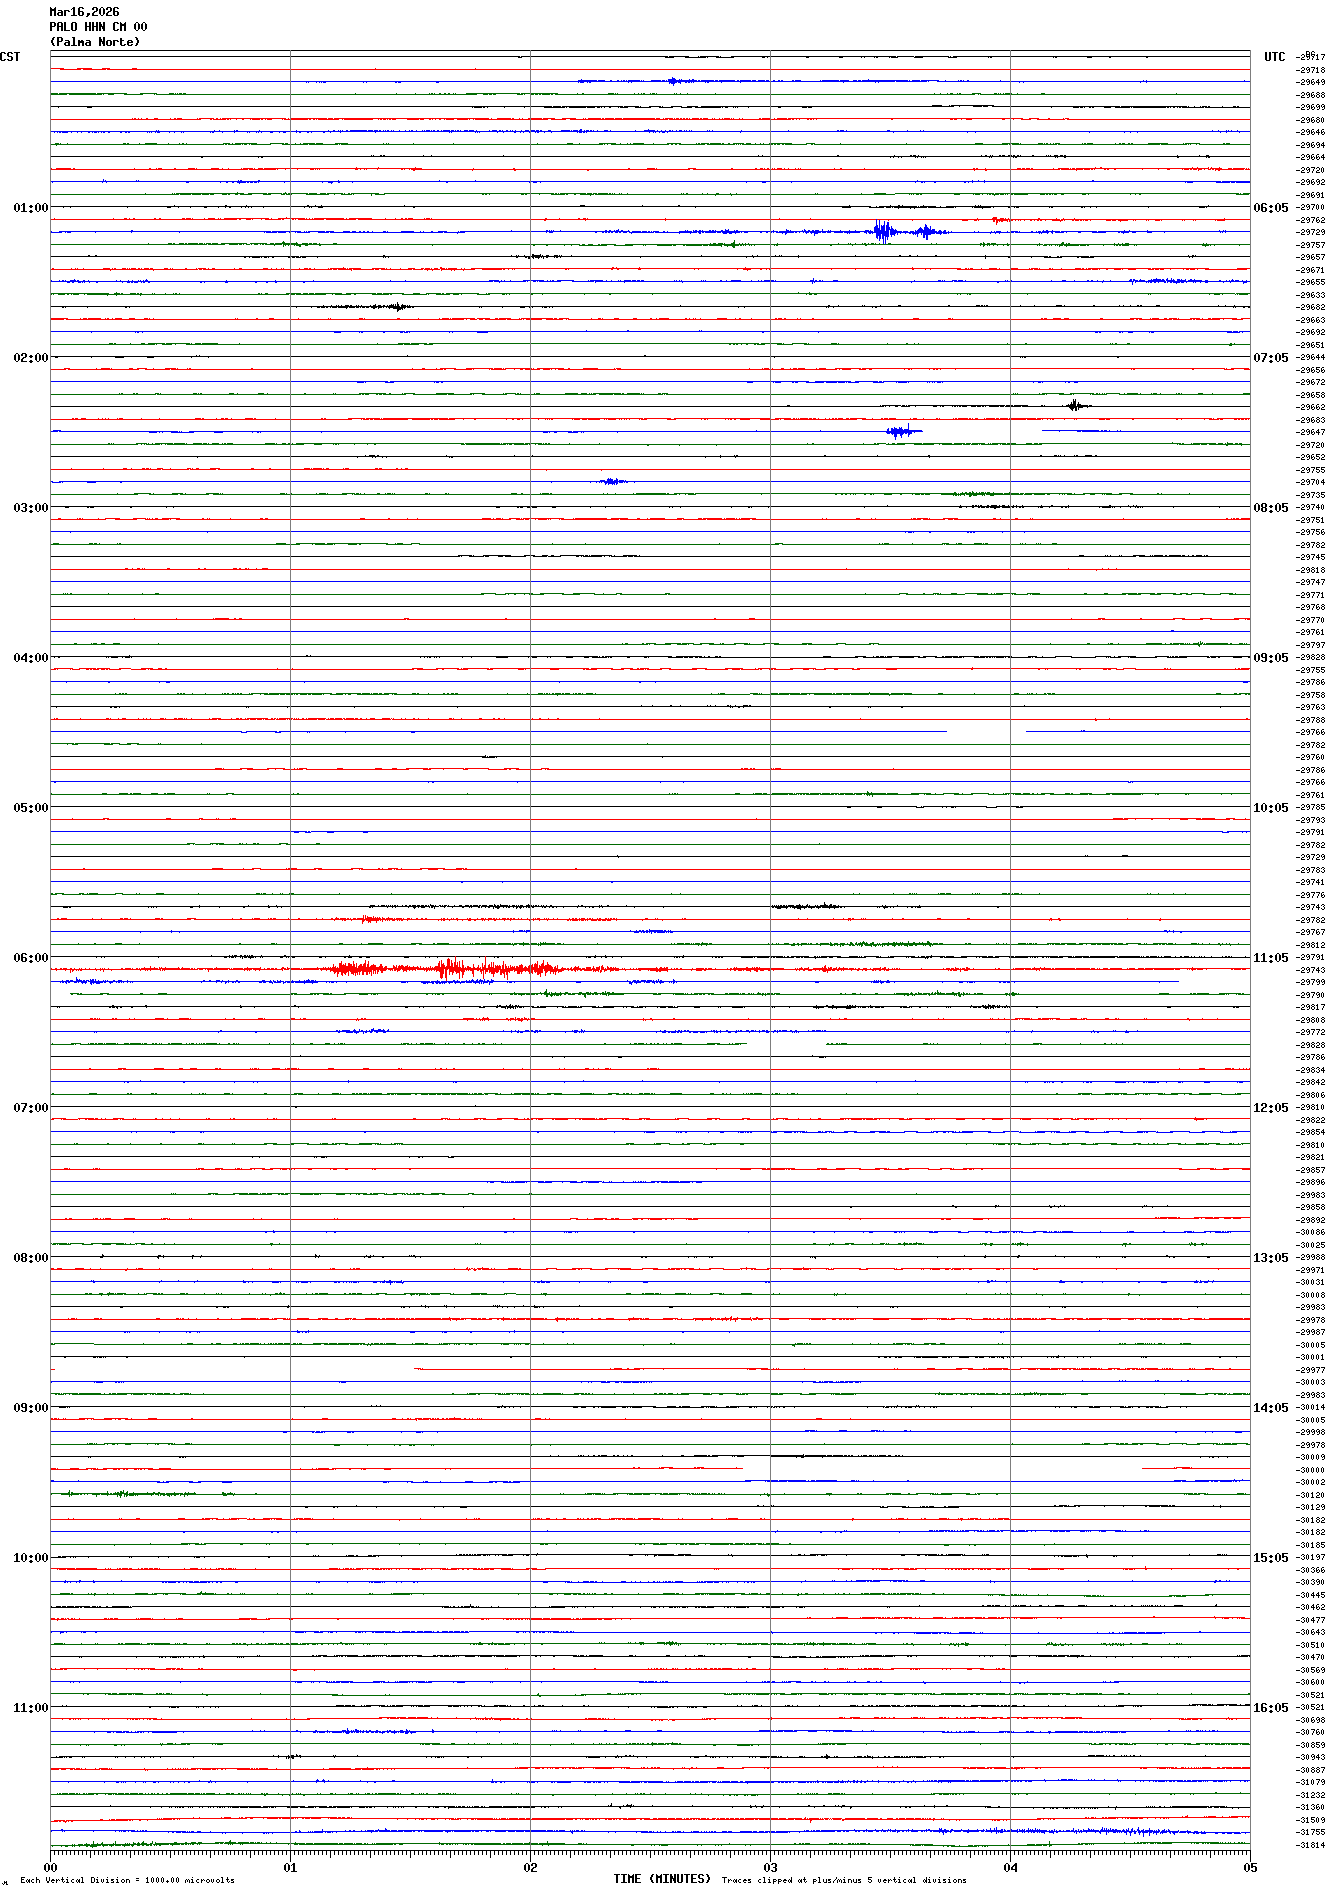This screenshot has width=1330, height=1894.
Task: Select the PALO HHN CM 00 station header
Action: 98,27
